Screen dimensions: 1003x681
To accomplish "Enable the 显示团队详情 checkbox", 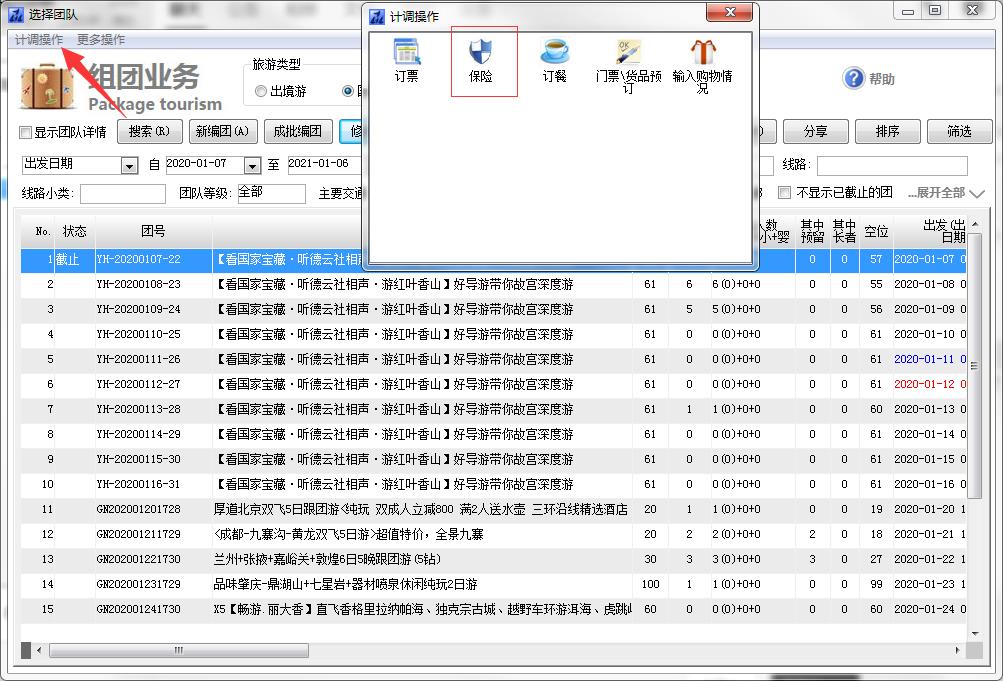I will 27,133.
